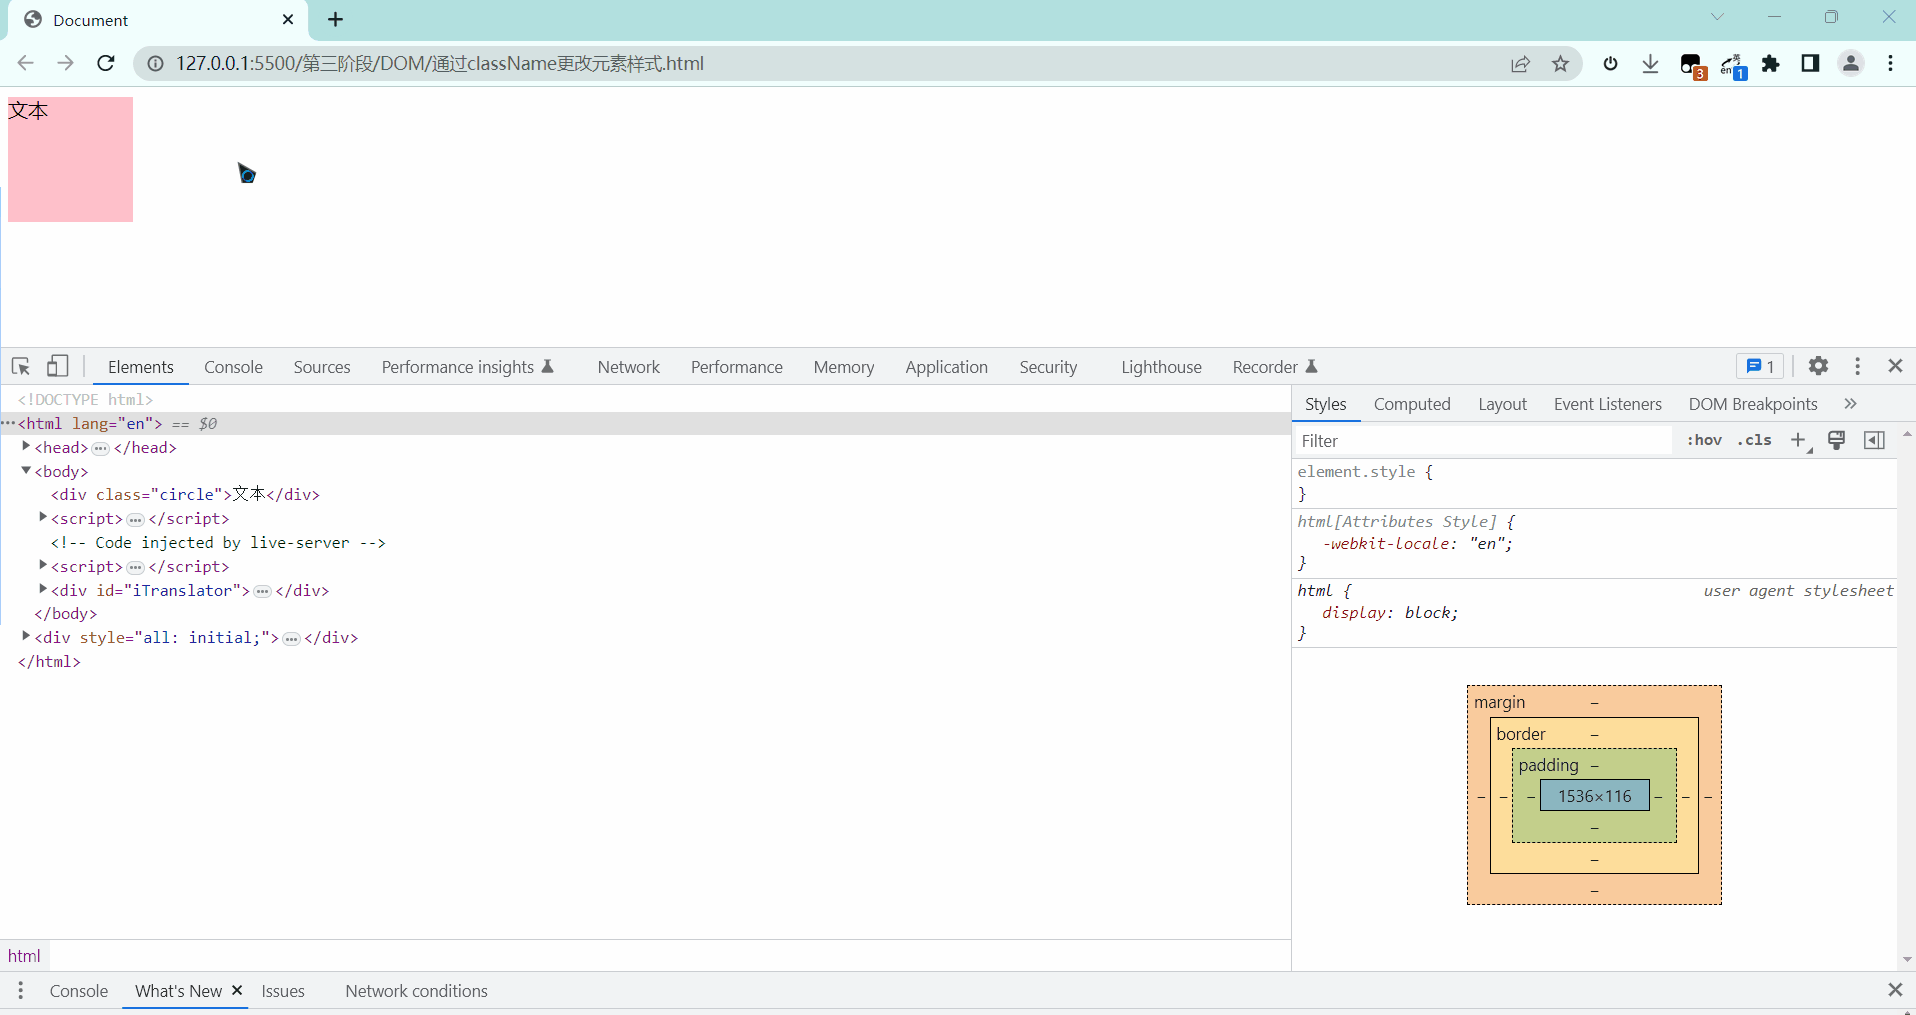
Task: Toggle :hov element state pane
Action: click(x=1704, y=440)
